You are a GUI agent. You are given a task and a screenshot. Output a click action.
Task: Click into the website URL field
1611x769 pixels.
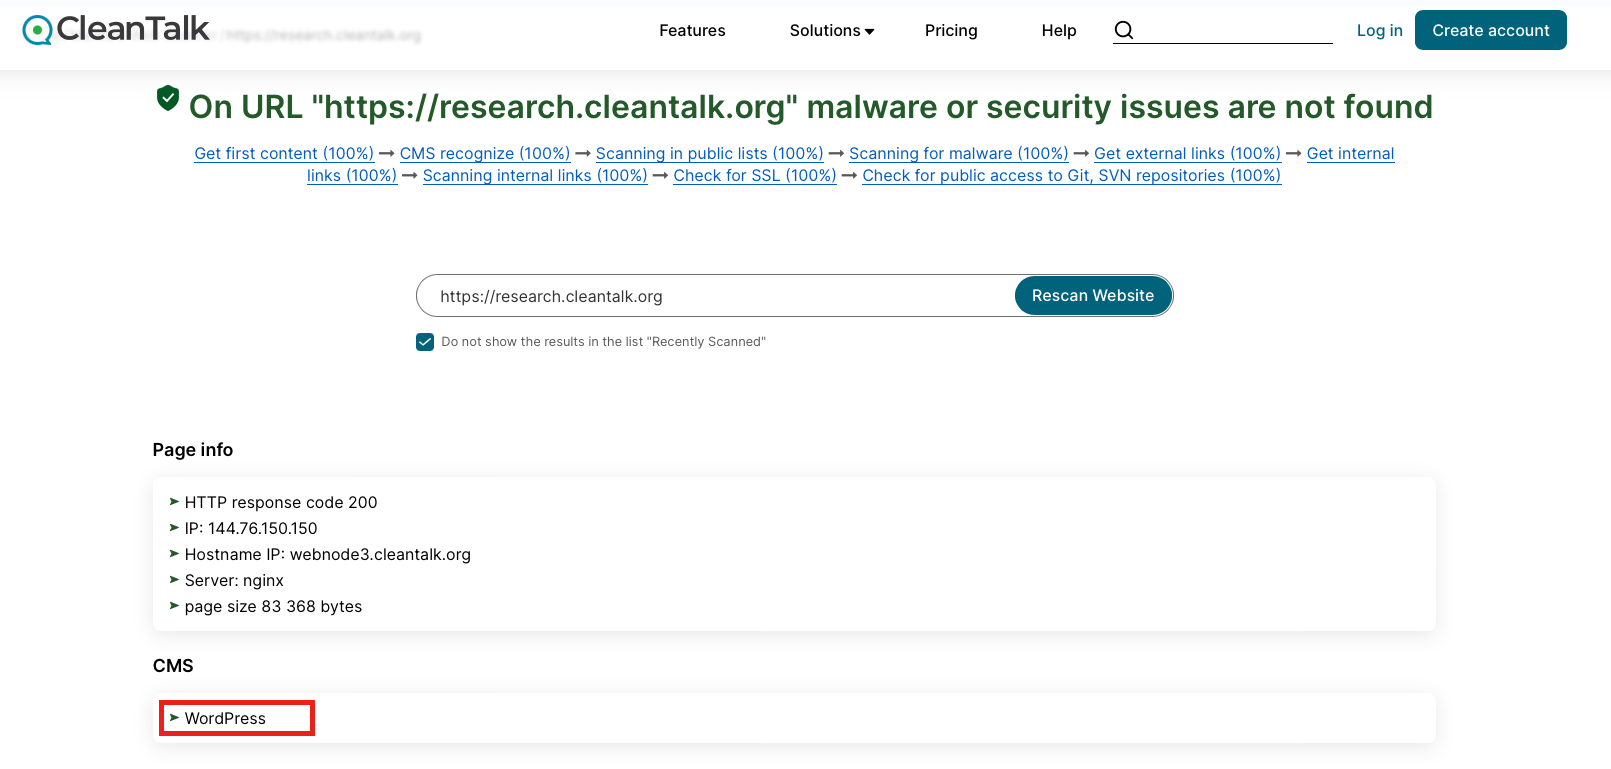pos(715,296)
